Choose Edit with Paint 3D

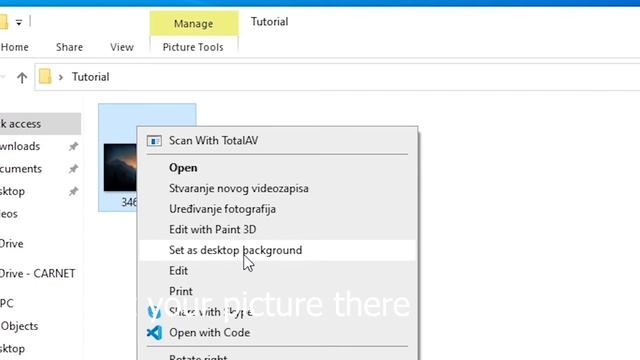[x=278, y=229]
